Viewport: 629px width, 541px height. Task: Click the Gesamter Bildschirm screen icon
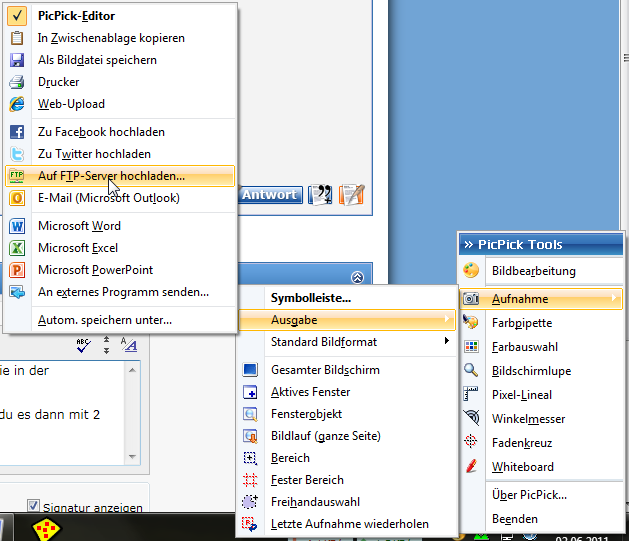click(x=250, y=370)
